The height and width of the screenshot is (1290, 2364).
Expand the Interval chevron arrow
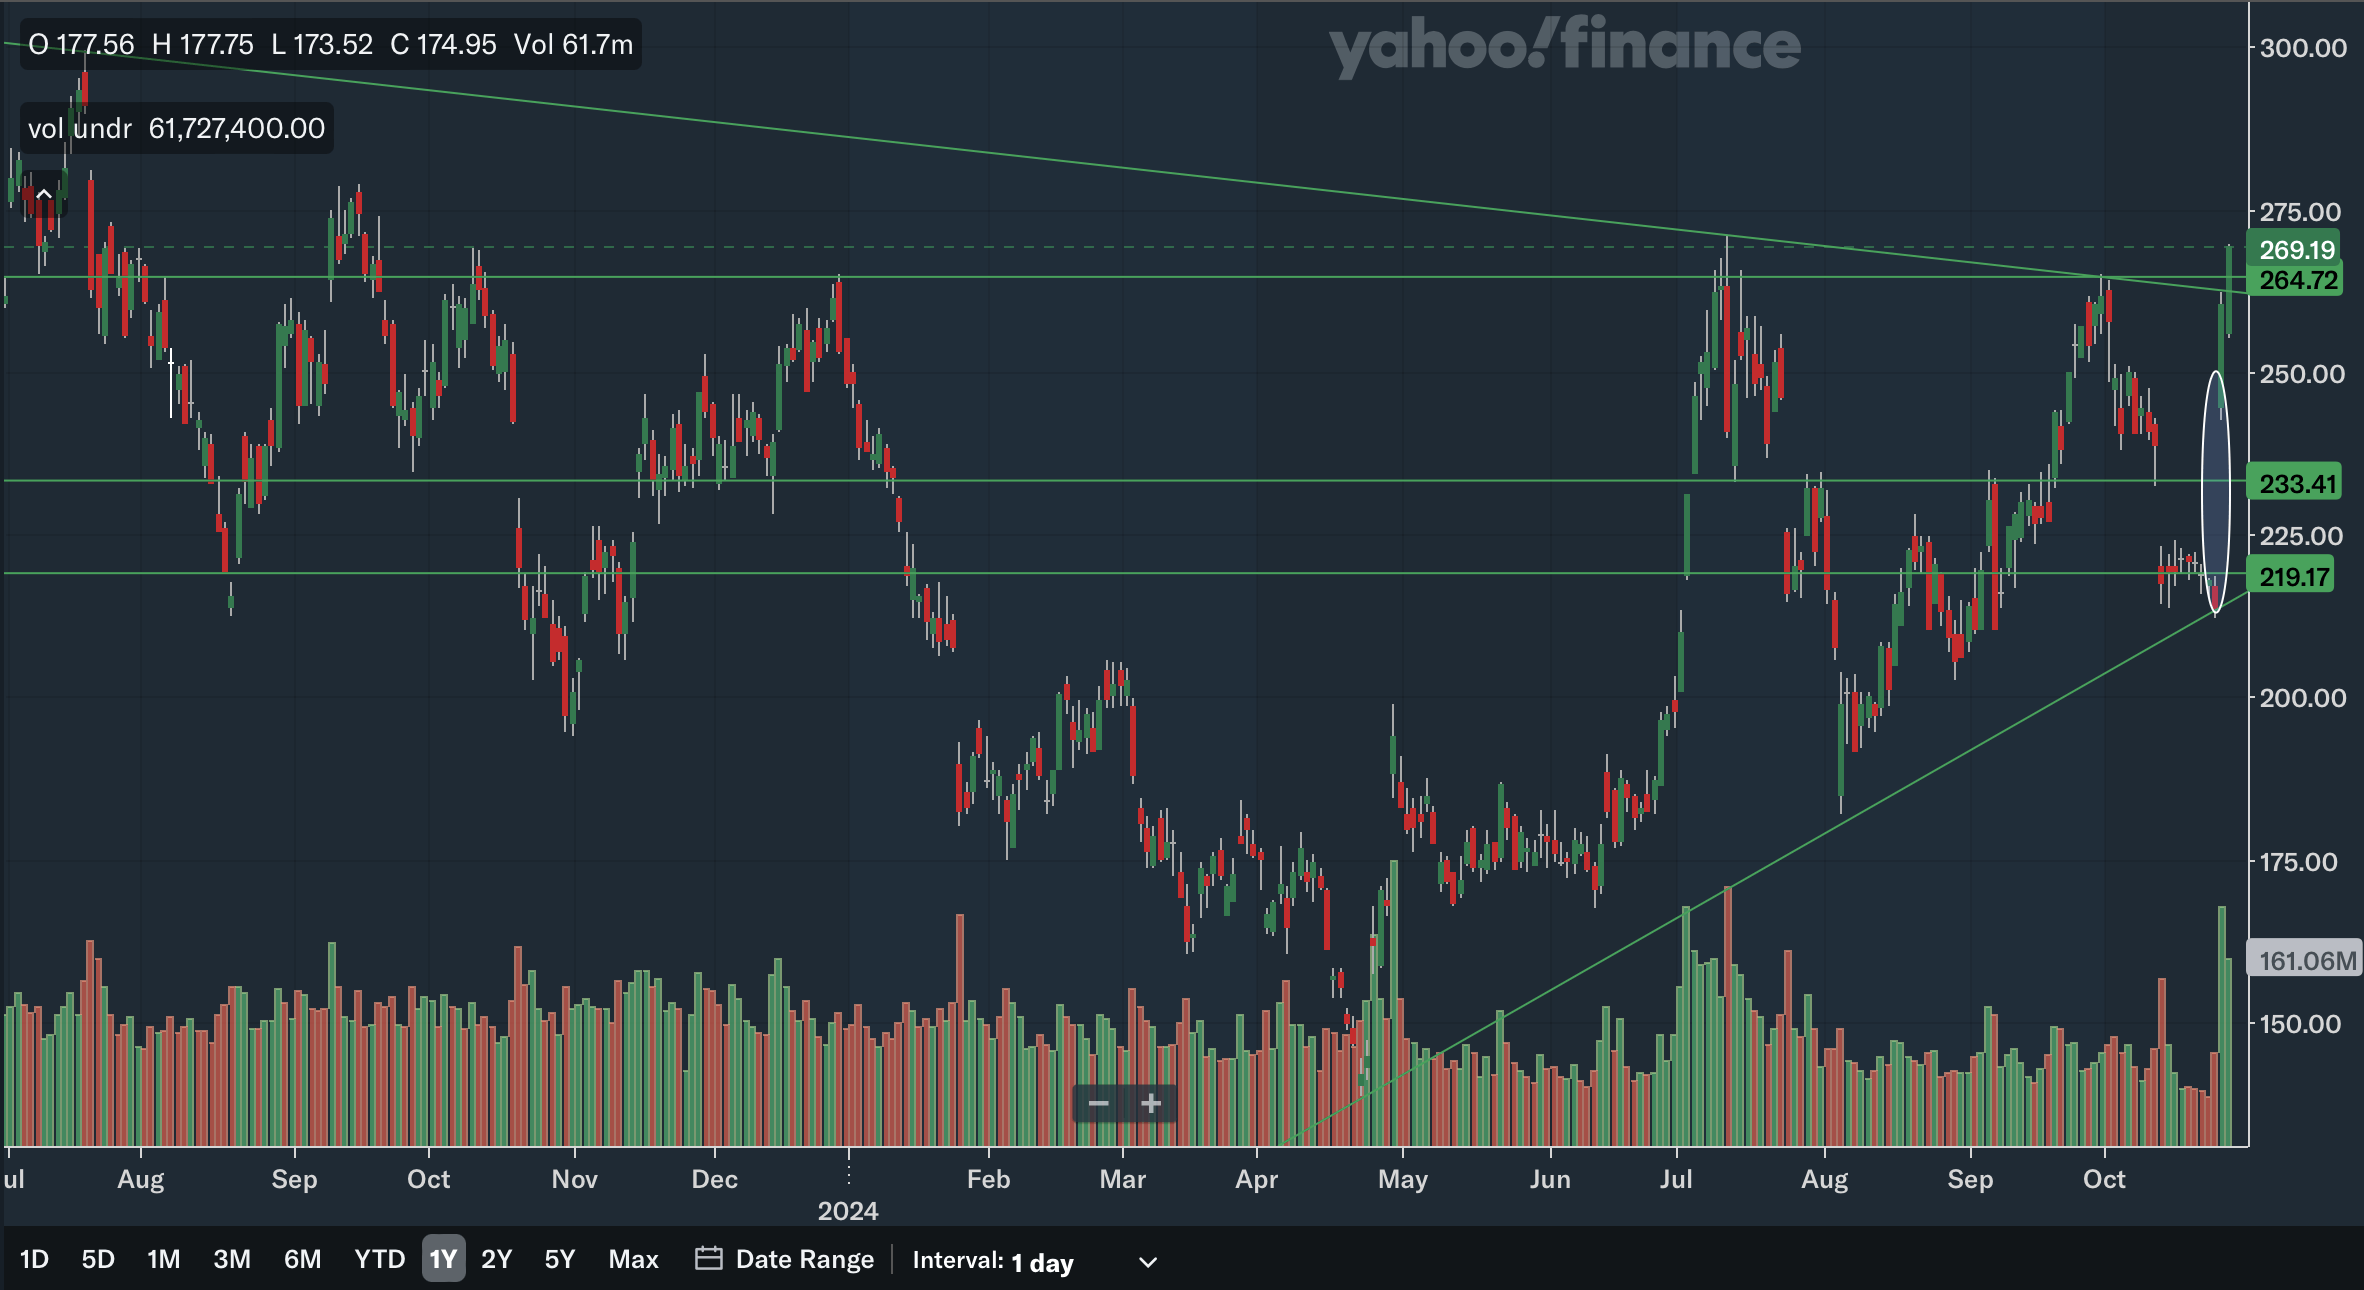coord(1148,1262)
